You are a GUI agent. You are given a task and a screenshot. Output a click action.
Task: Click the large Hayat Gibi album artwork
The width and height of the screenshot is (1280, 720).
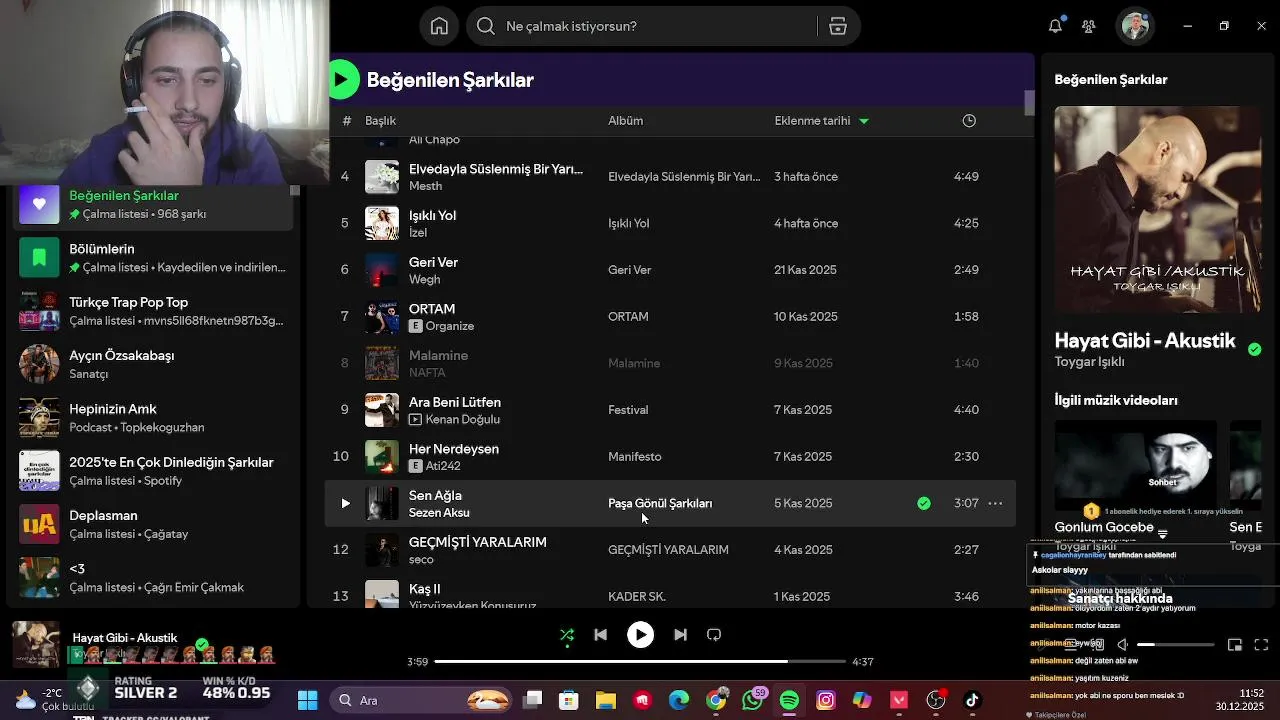pyautogui.click(x=1157, y=209)
